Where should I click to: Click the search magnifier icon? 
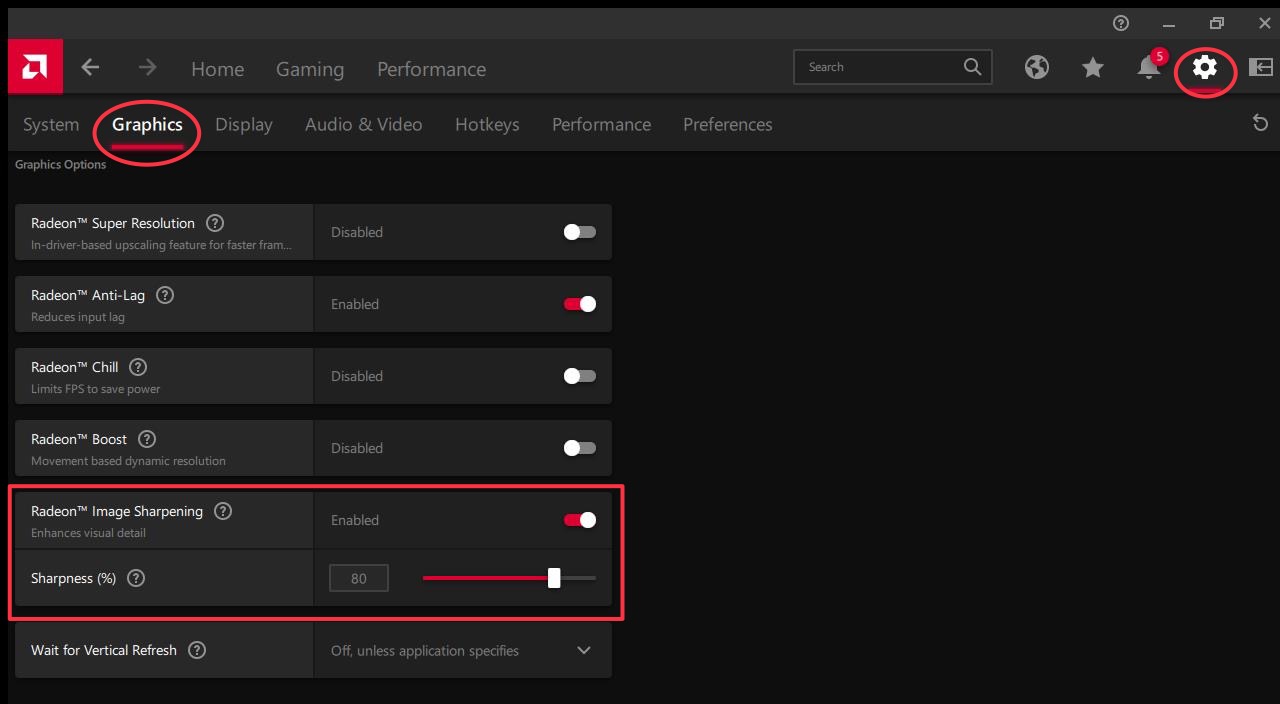point(972,66)
